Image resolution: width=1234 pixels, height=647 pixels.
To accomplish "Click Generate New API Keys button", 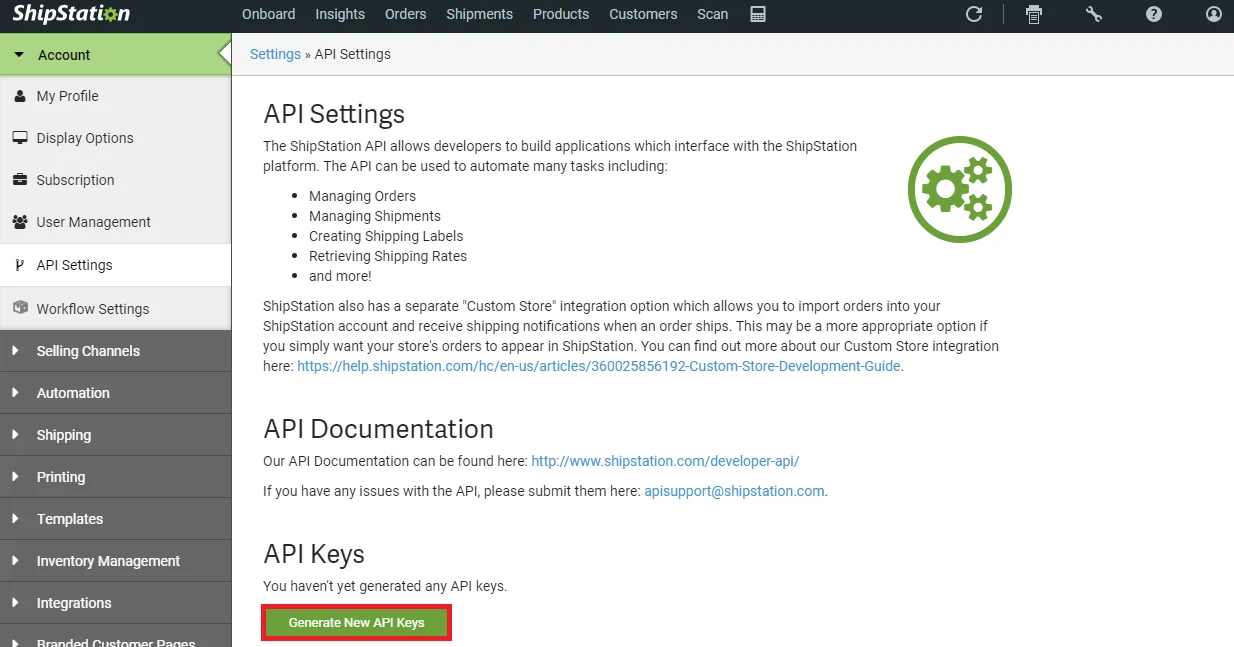I will [357, 622].
